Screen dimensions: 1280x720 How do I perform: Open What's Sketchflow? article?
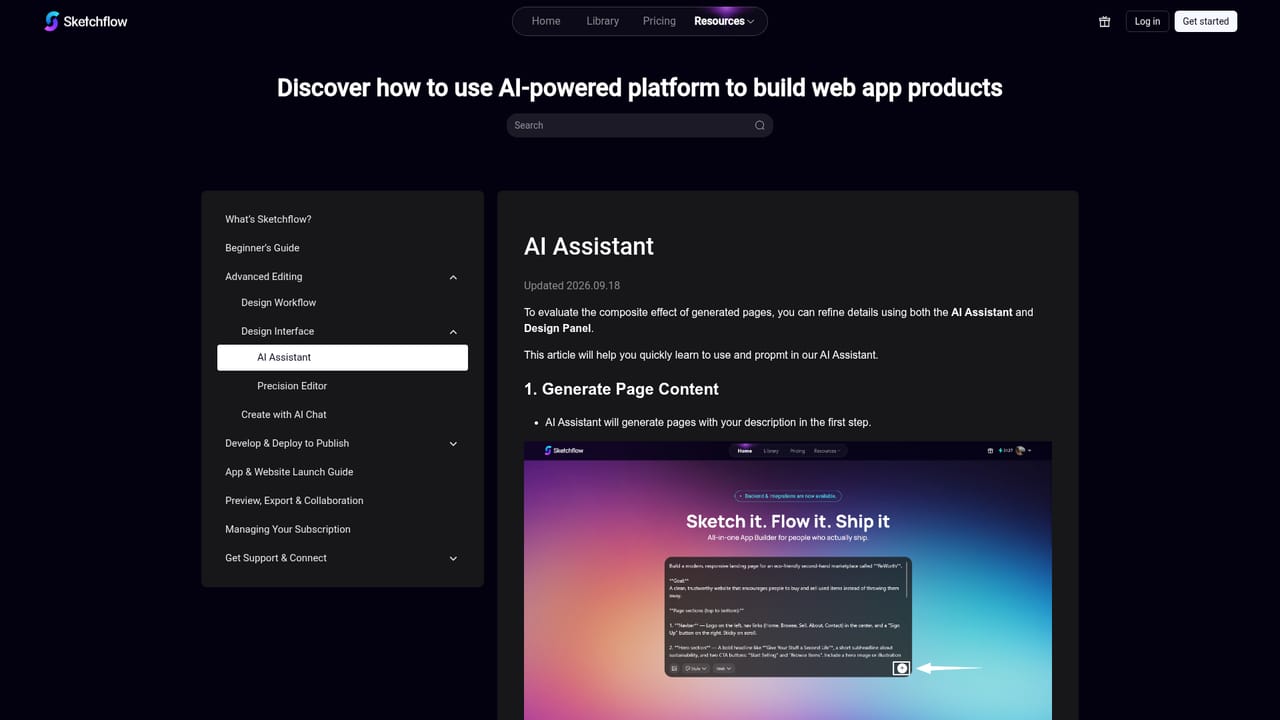(x=268, y=219)
